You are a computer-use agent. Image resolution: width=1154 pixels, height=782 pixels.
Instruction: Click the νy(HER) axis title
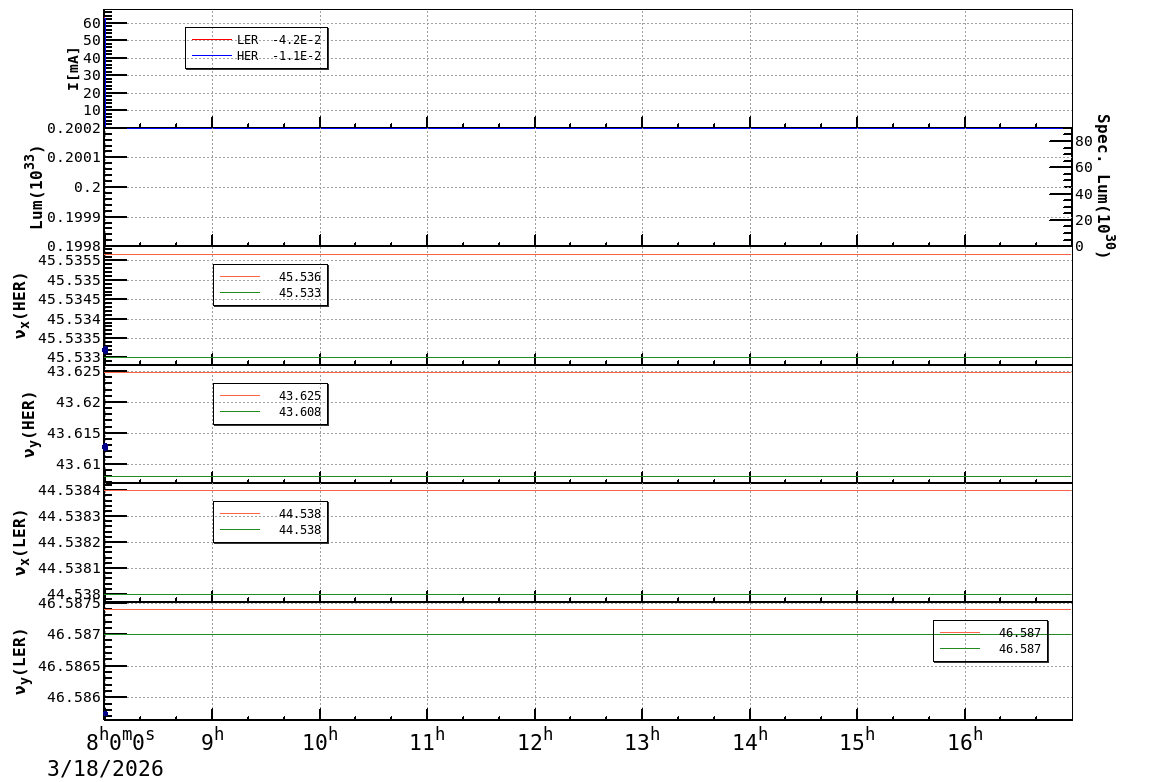(28, 424)
